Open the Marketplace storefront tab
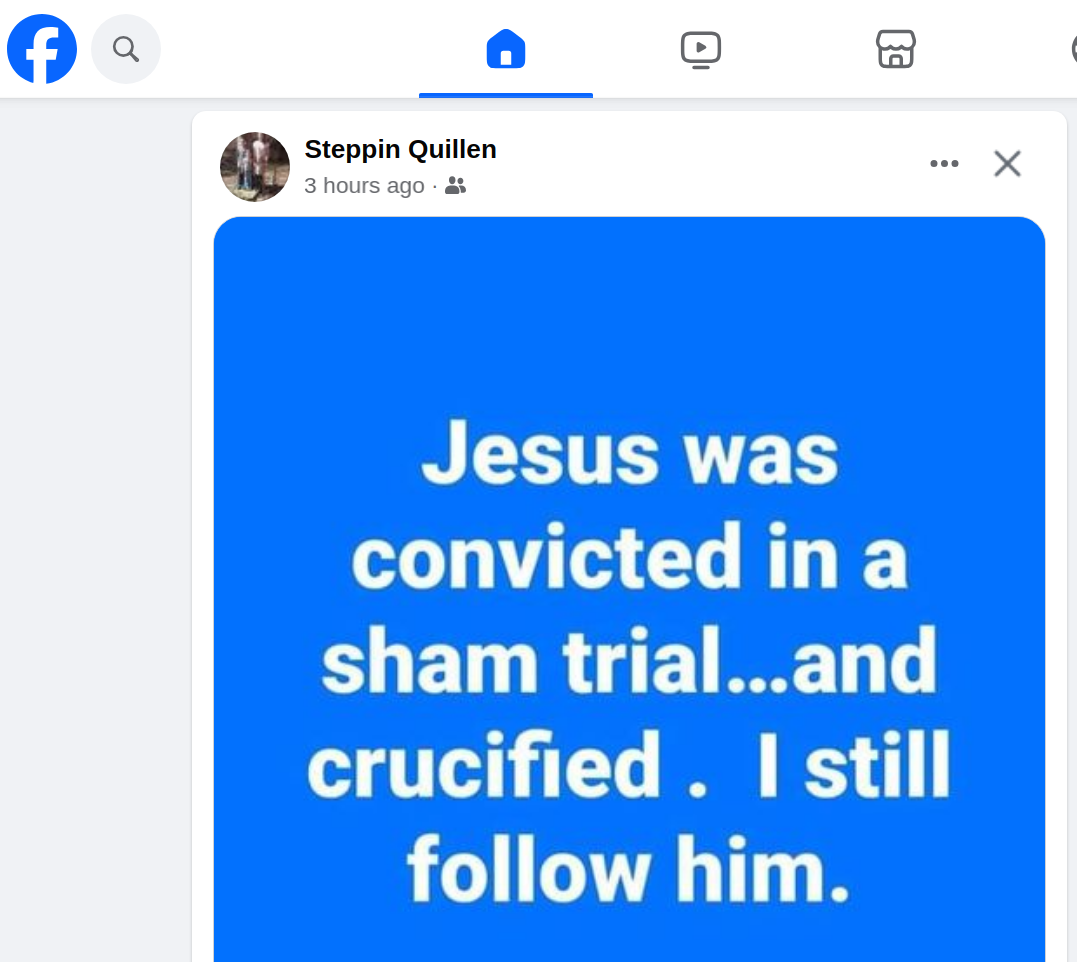 tap(896, 49)
